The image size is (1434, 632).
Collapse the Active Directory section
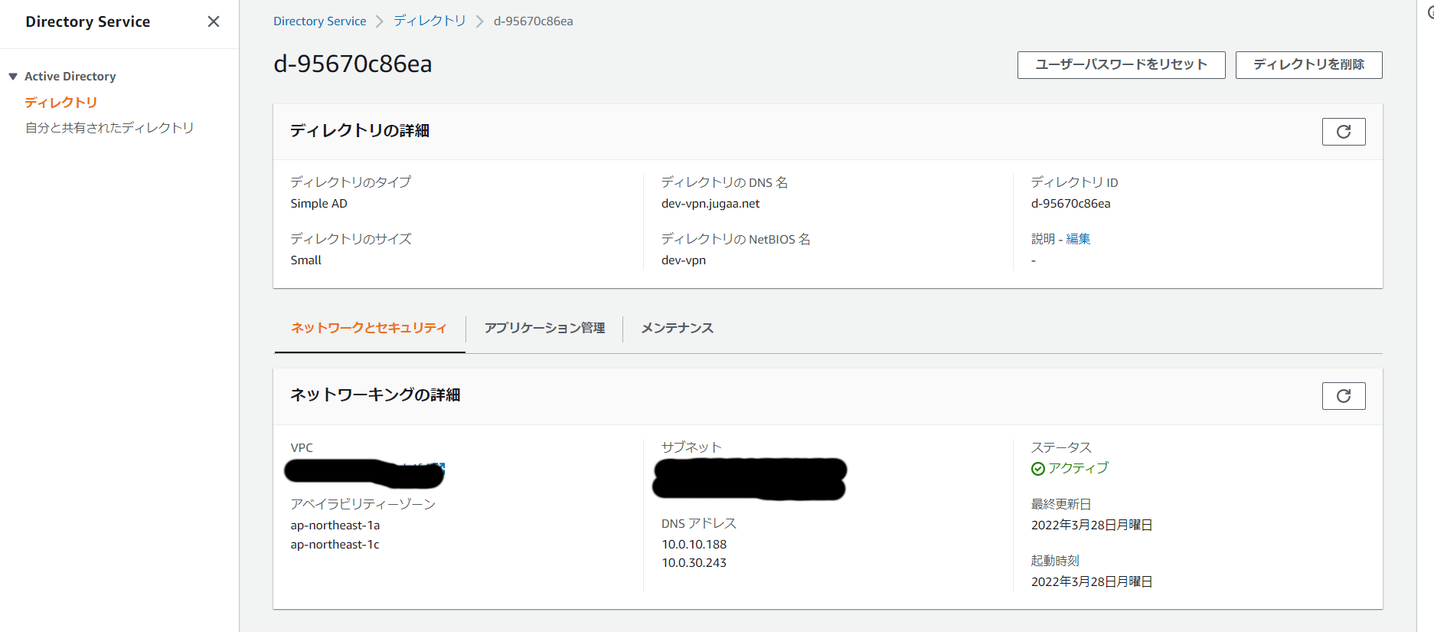point(13,77)
